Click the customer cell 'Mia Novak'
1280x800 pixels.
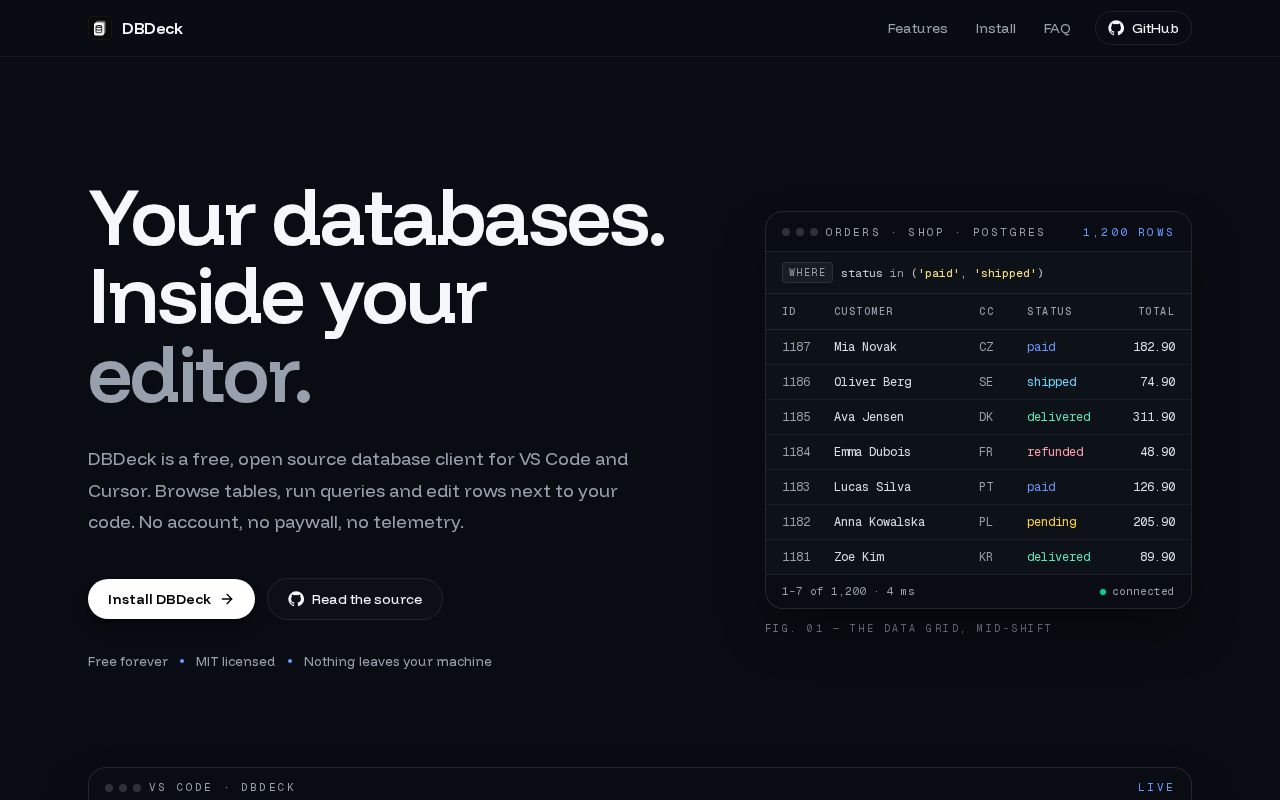tap(865, 347)
